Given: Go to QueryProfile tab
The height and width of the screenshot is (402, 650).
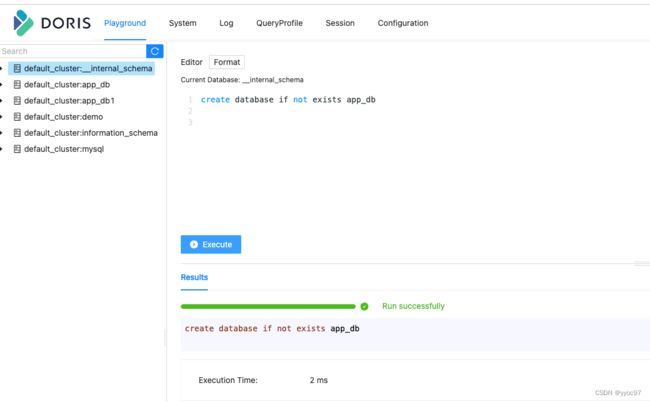Looking at the screenshot, I should [x=279, y=23].
